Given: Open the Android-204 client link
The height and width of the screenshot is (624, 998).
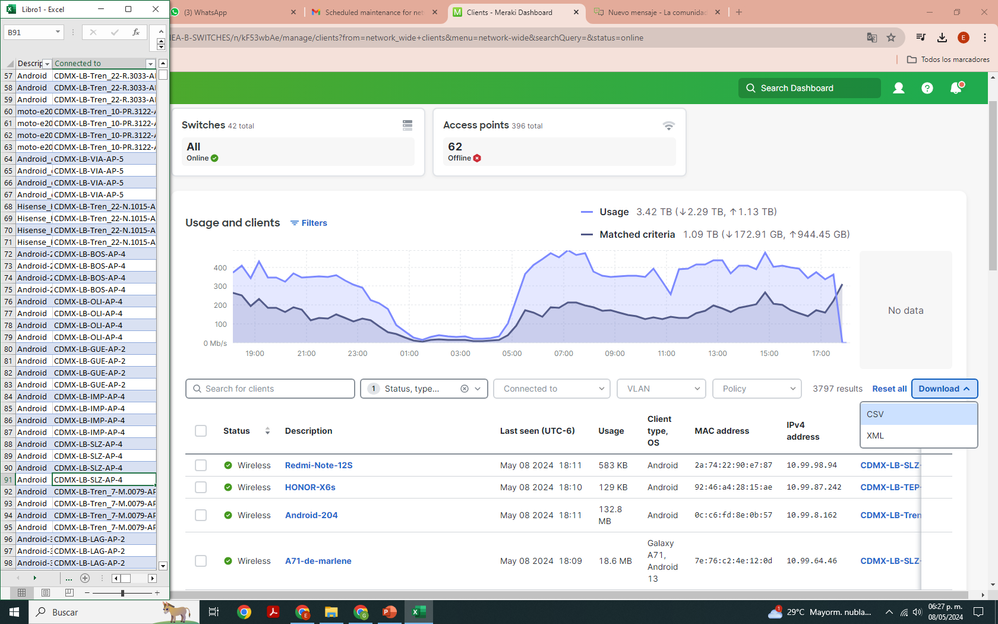Looking at the screenshot, I should pos(314,515).
